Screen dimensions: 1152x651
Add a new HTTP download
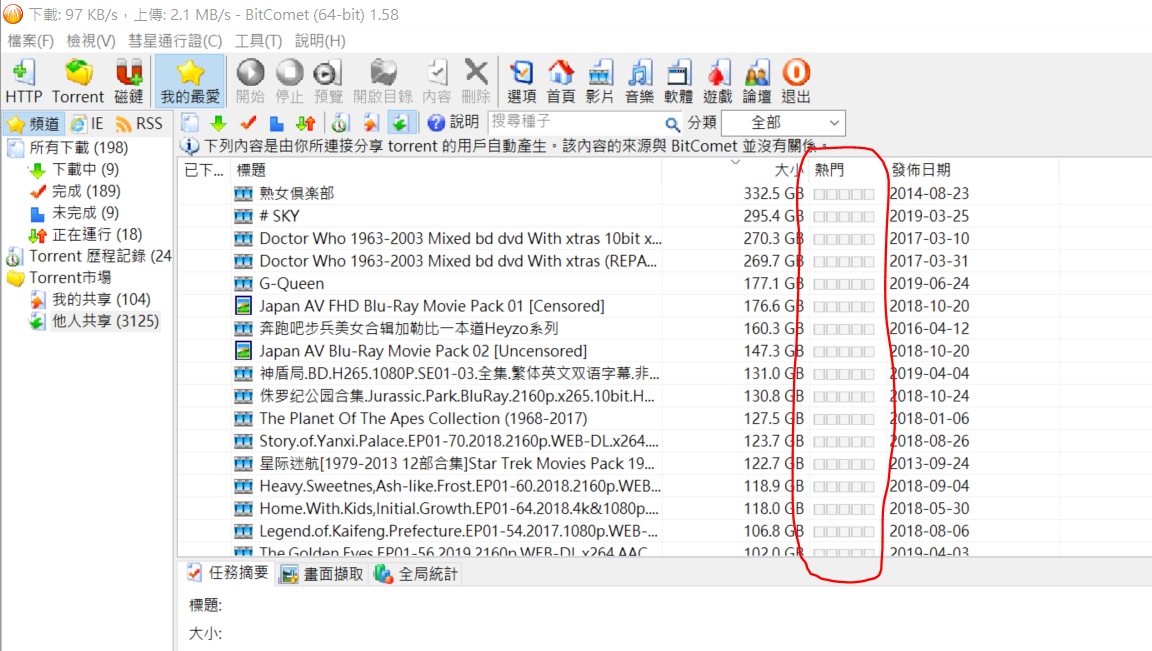24,81
